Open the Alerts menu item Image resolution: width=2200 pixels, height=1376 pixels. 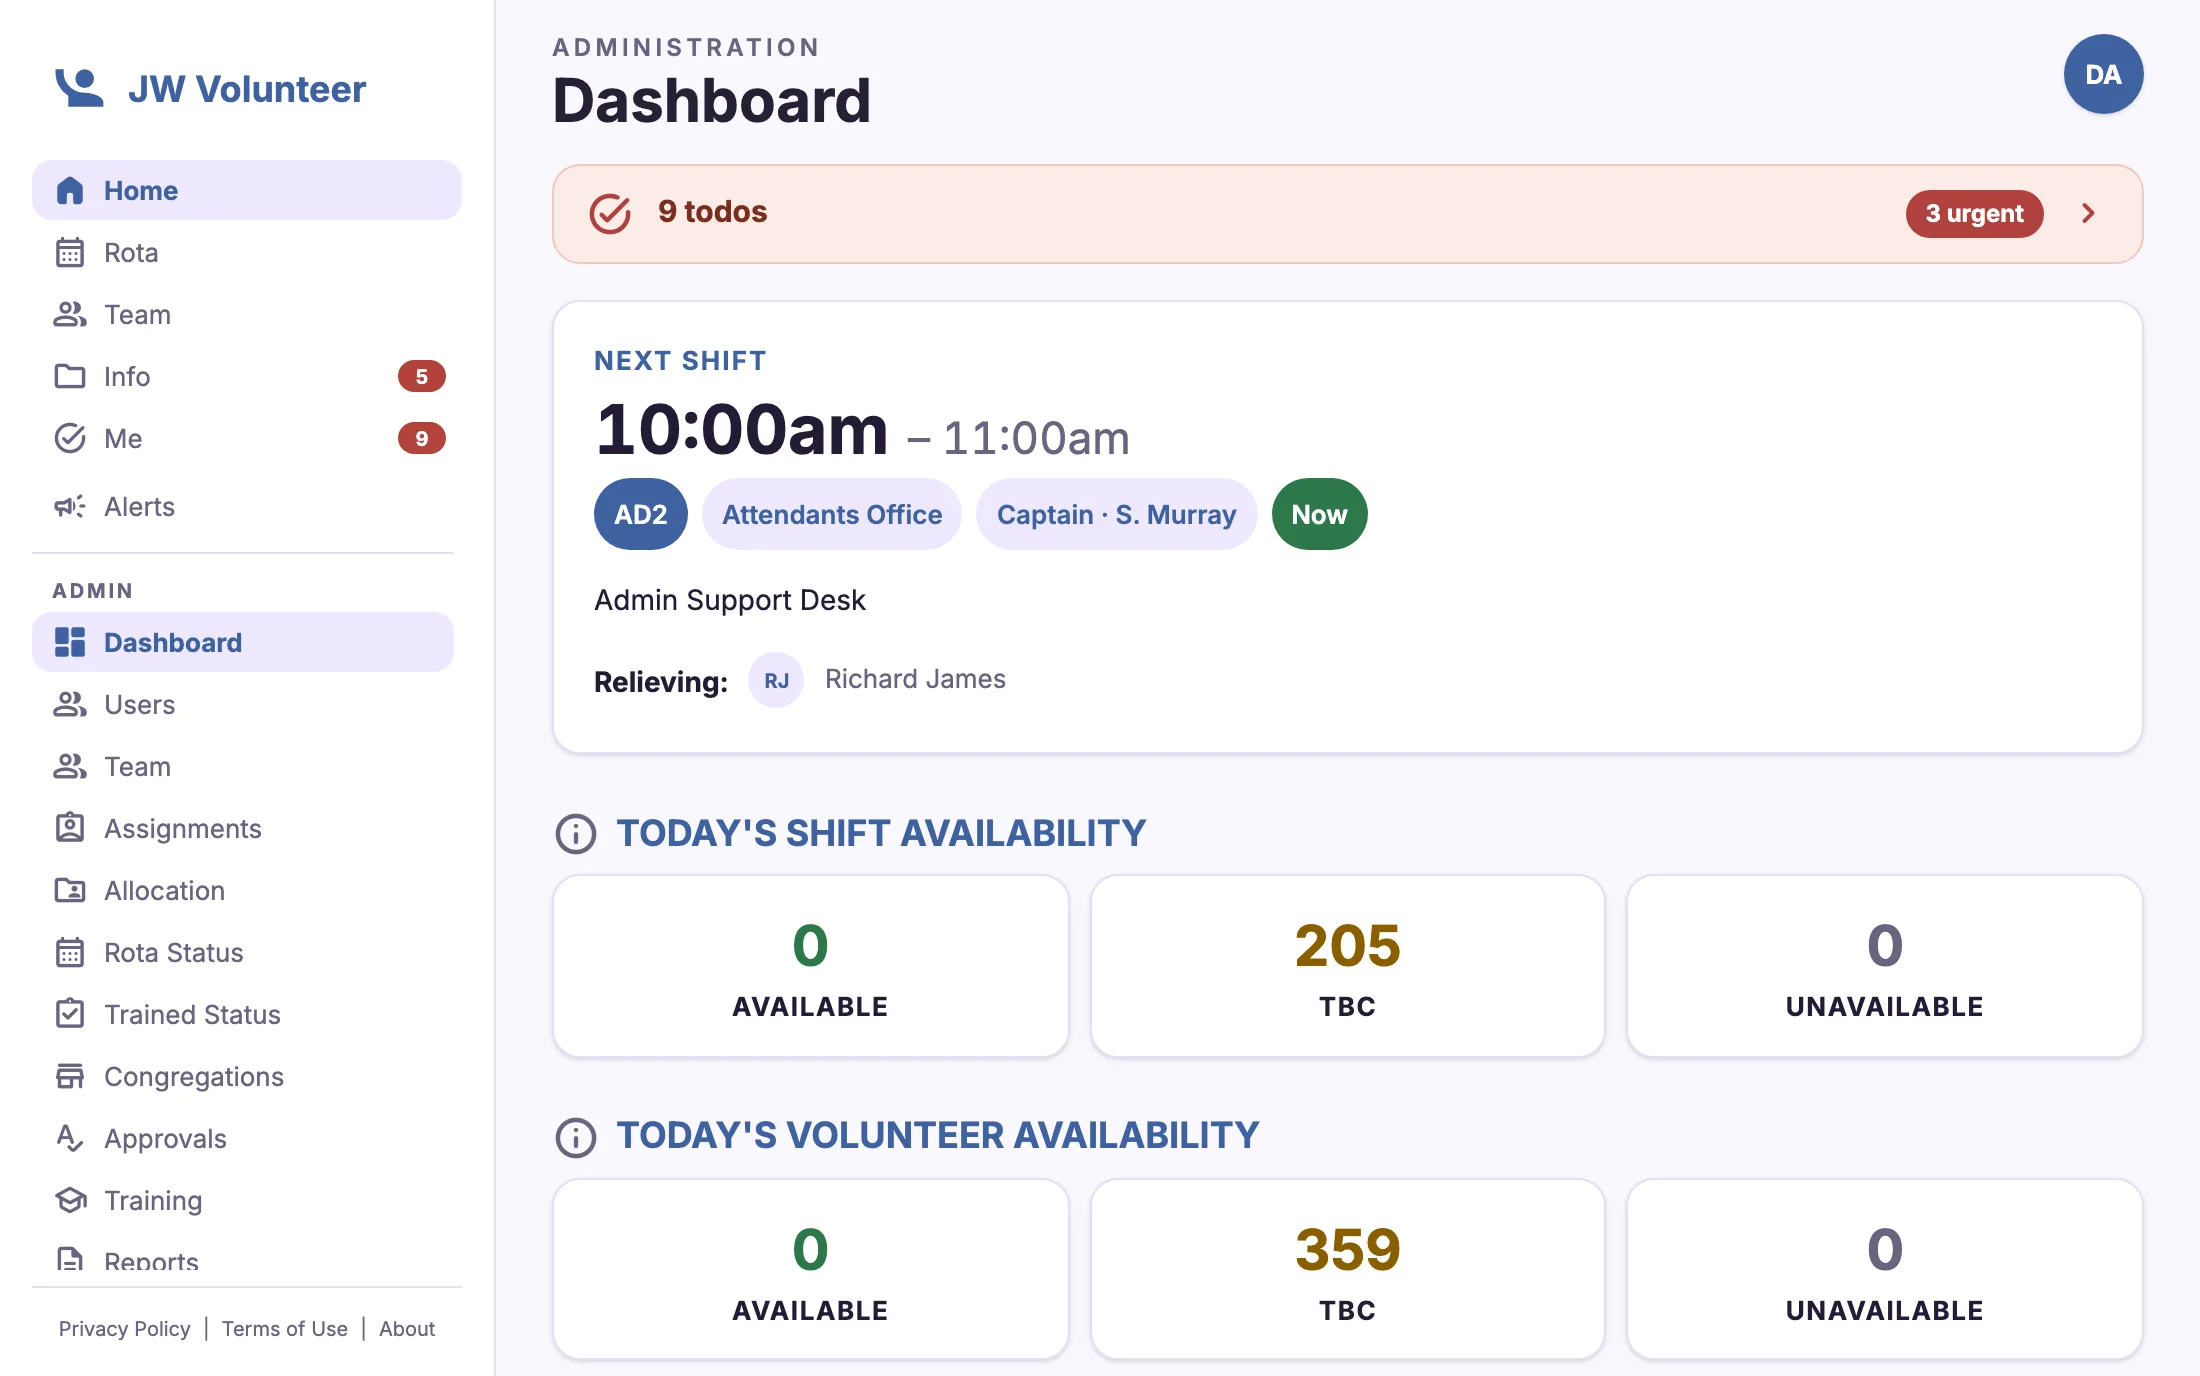click(247, 506)
